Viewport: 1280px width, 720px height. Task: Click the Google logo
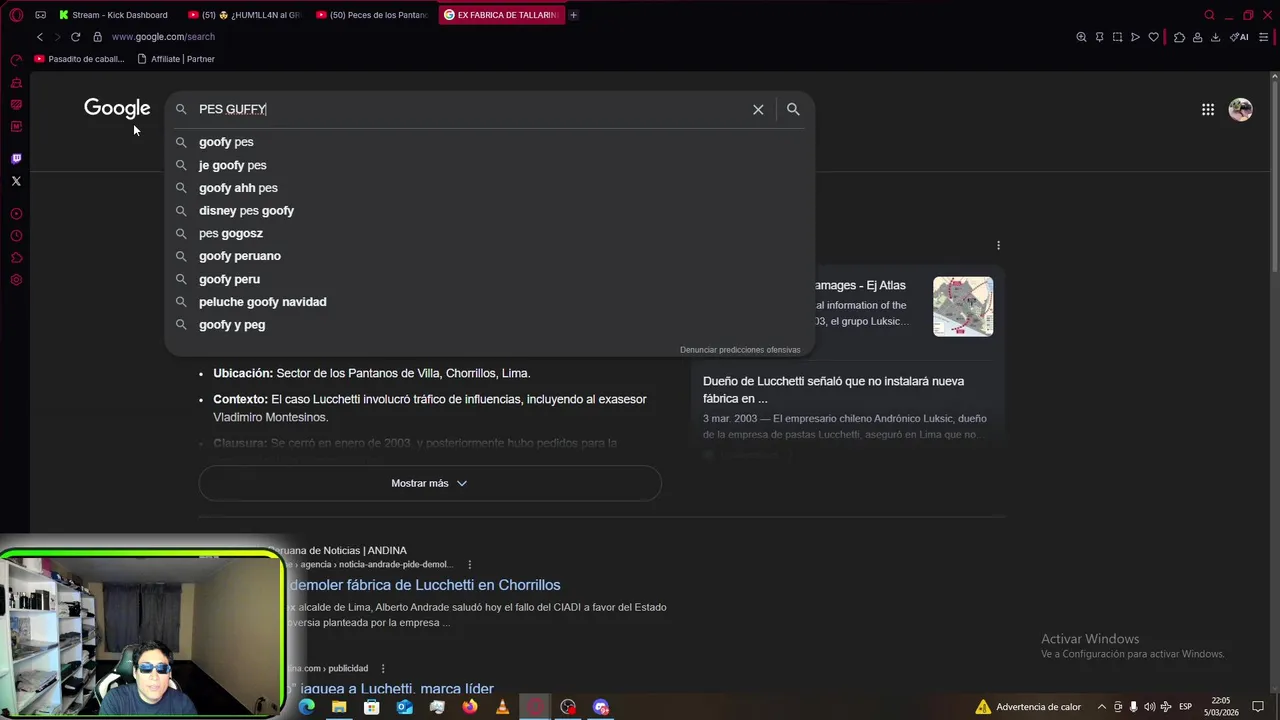pyautogui.click(x=117, y=108)
